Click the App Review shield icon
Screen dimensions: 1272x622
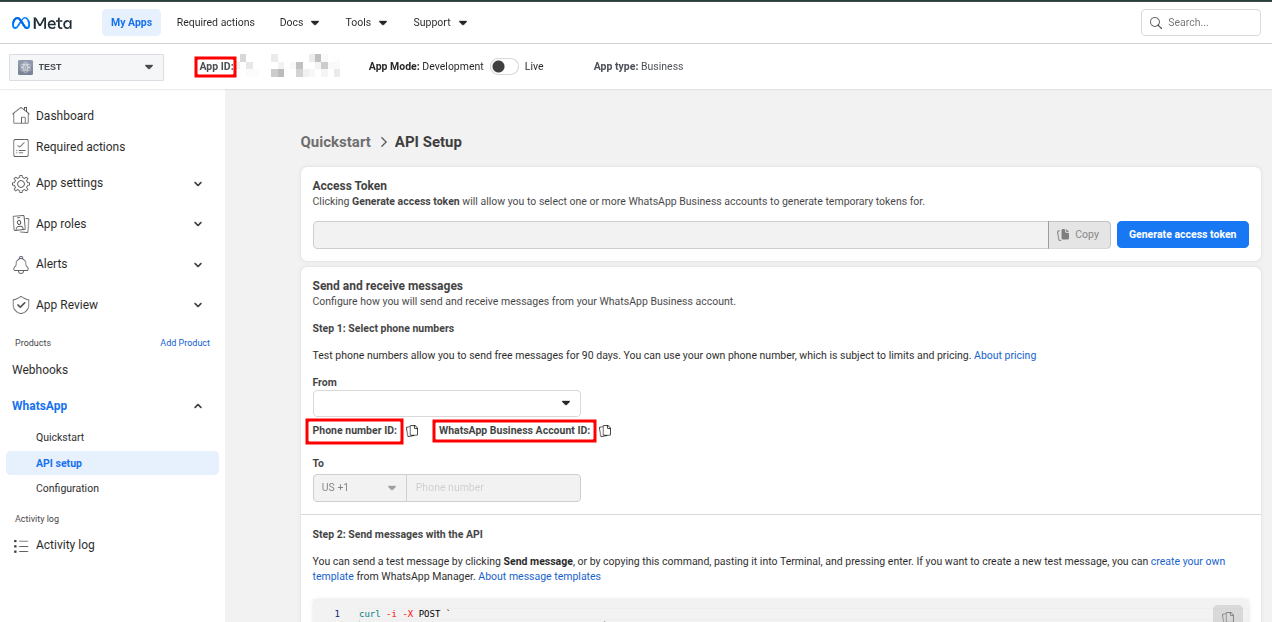coord(21,305)
